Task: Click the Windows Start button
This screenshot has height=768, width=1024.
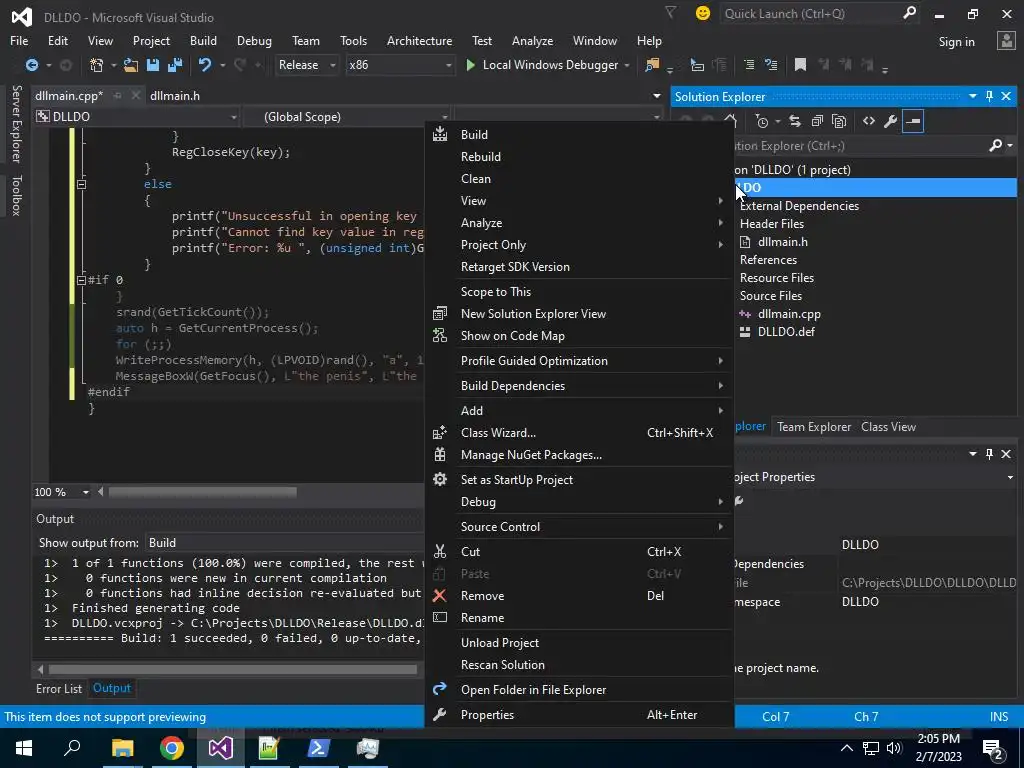Action: [x=24, y=748]
